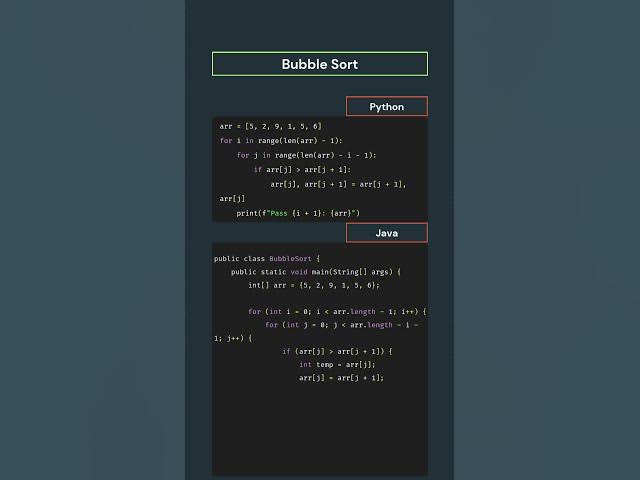Click the Python 'if arr[j] > arr[j + 1]:' line

click(302, 169)
